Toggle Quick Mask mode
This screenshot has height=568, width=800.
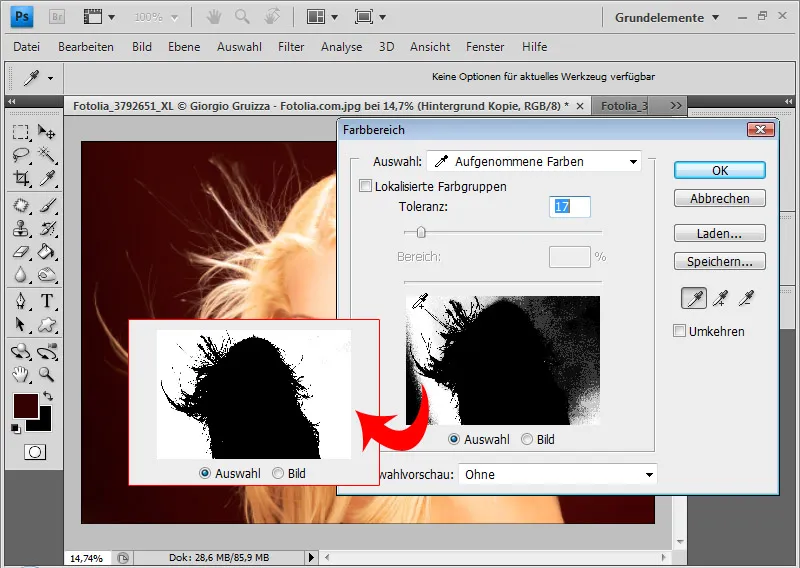tap(35, 452)
